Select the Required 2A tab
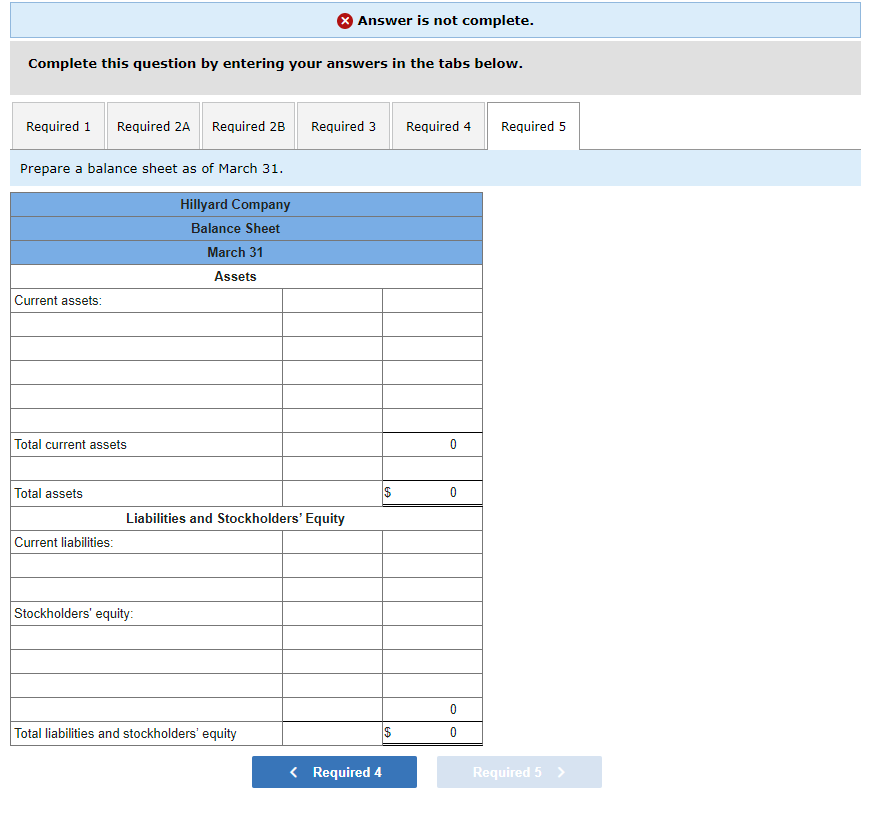Screen dimensions: 896x834 pos(152,126)
